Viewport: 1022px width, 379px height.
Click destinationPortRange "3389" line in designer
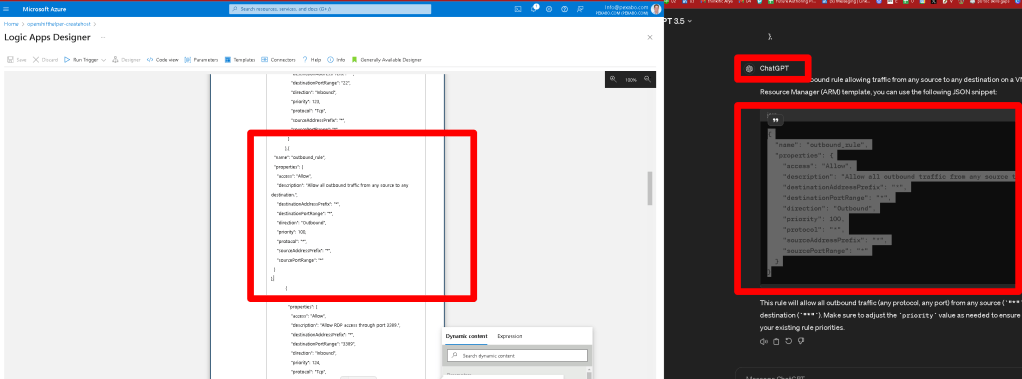[x=324, y=343]
